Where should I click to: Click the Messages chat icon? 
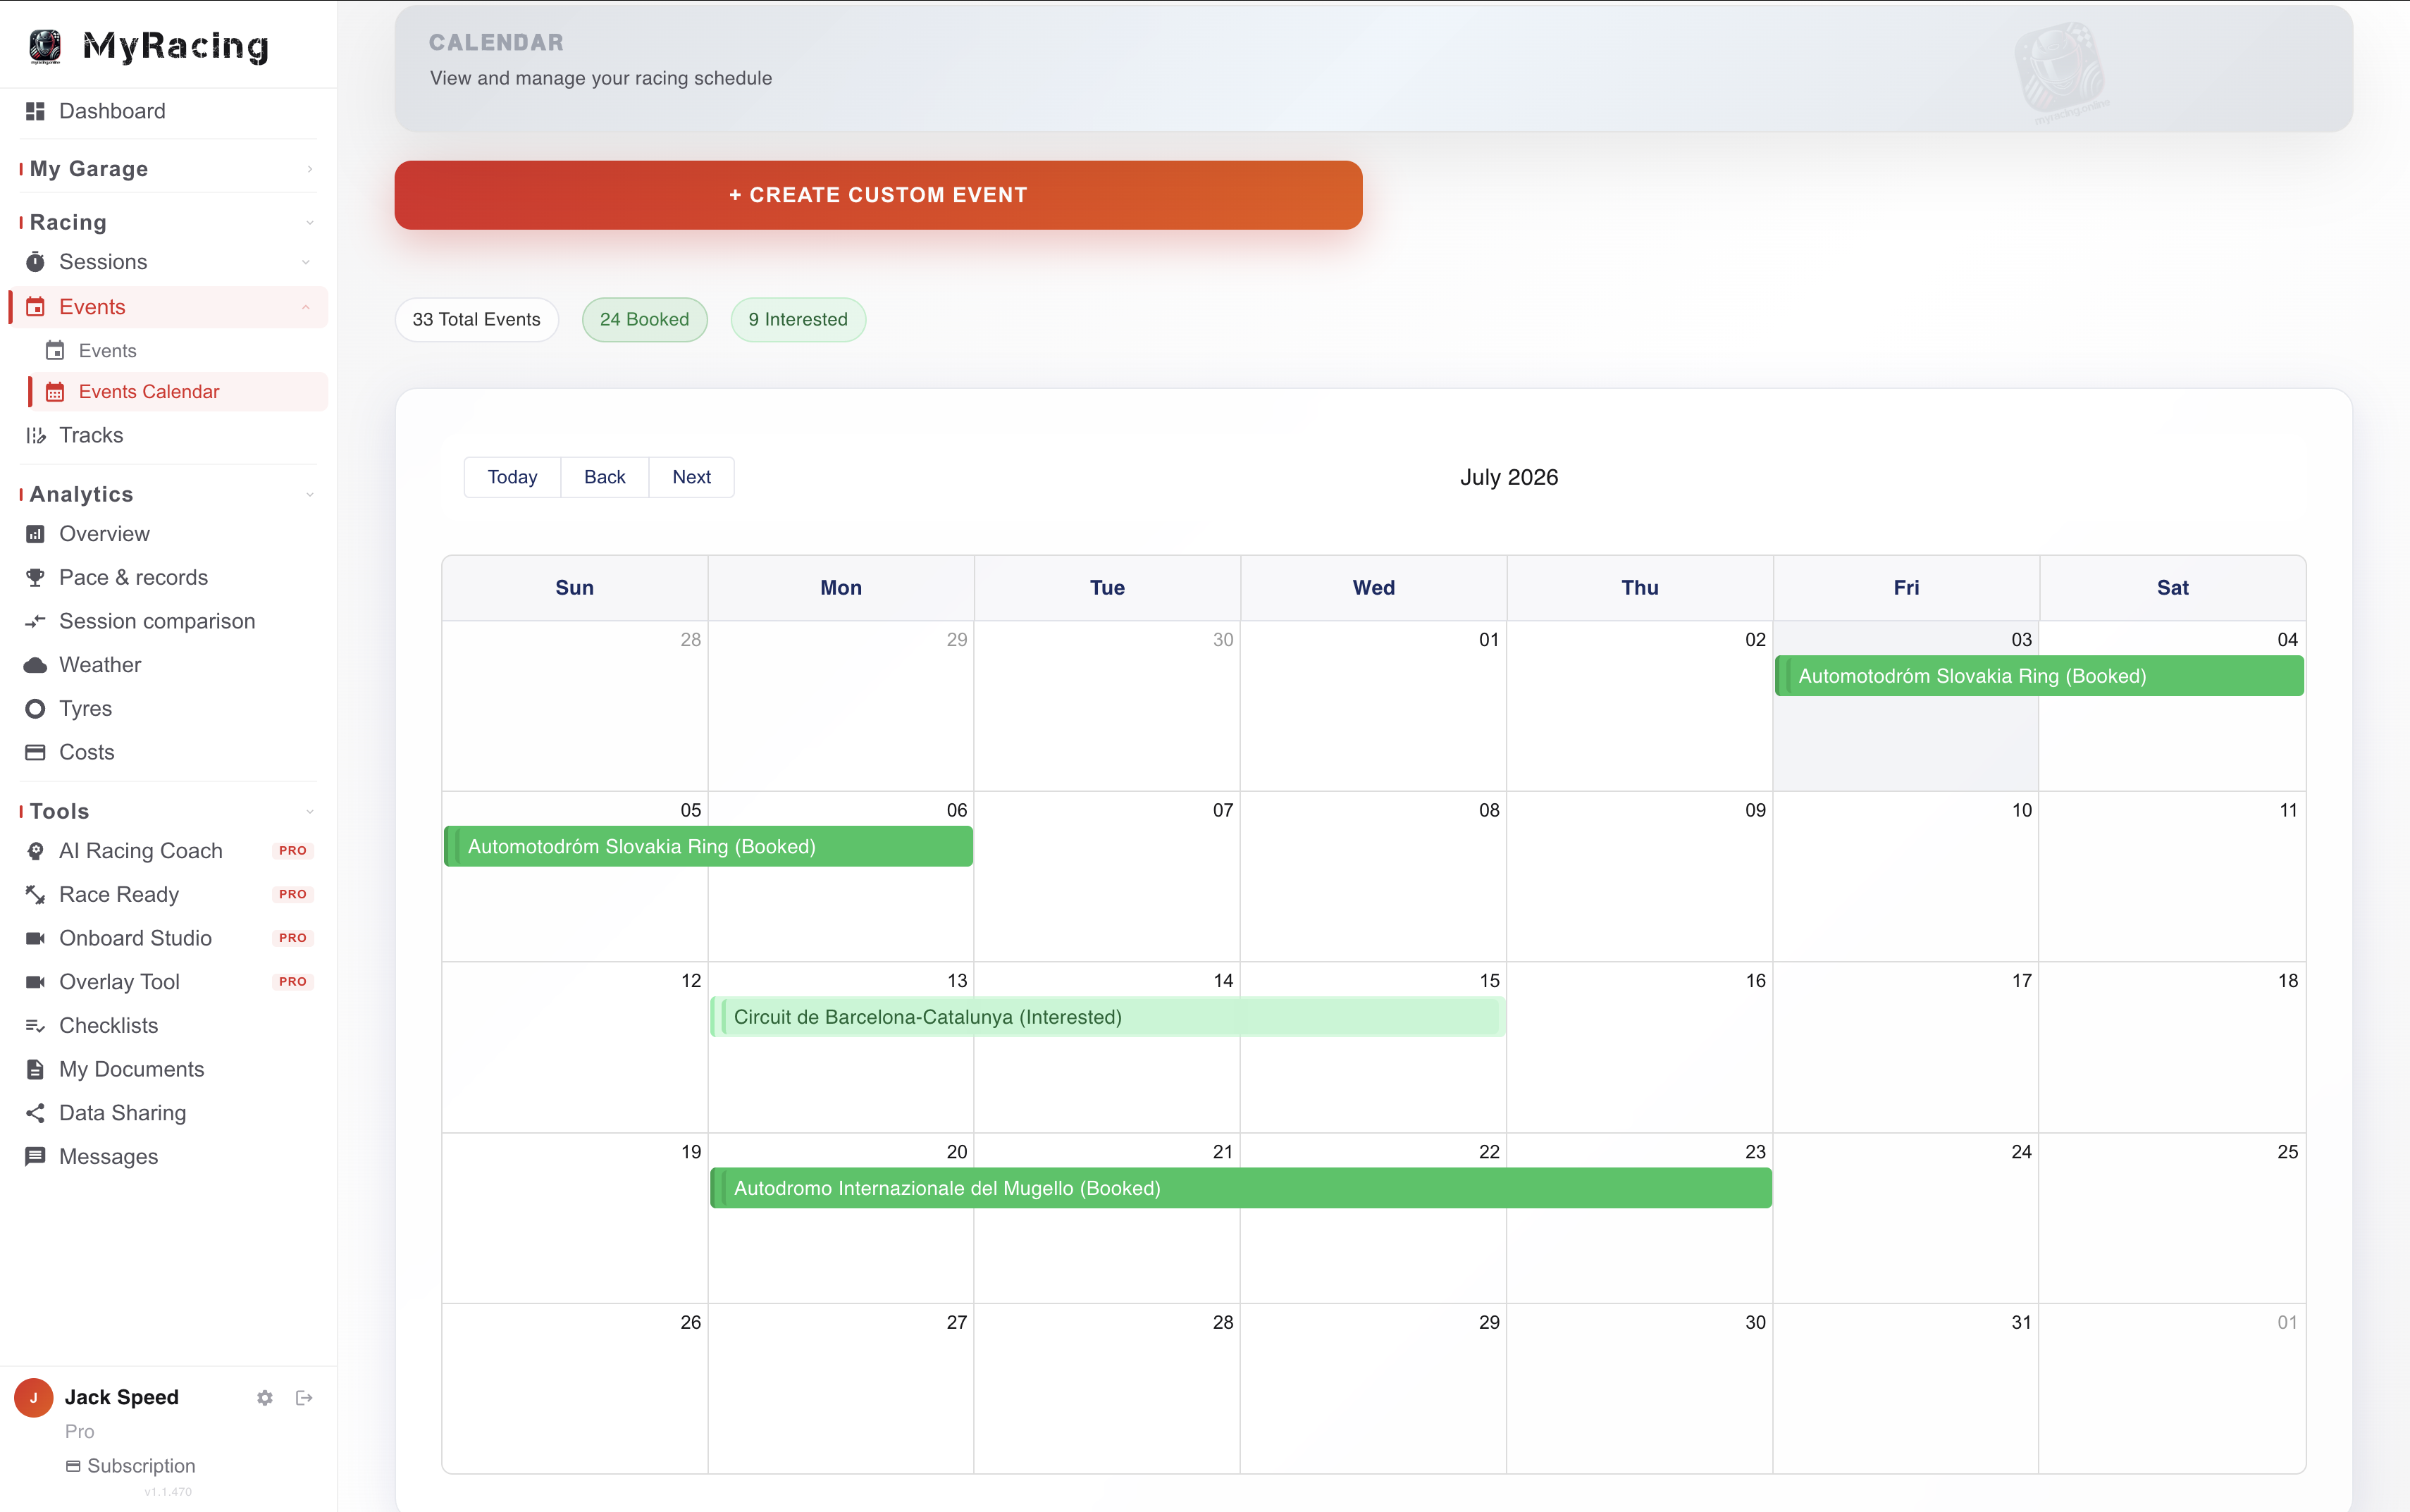click(35, 1157)
